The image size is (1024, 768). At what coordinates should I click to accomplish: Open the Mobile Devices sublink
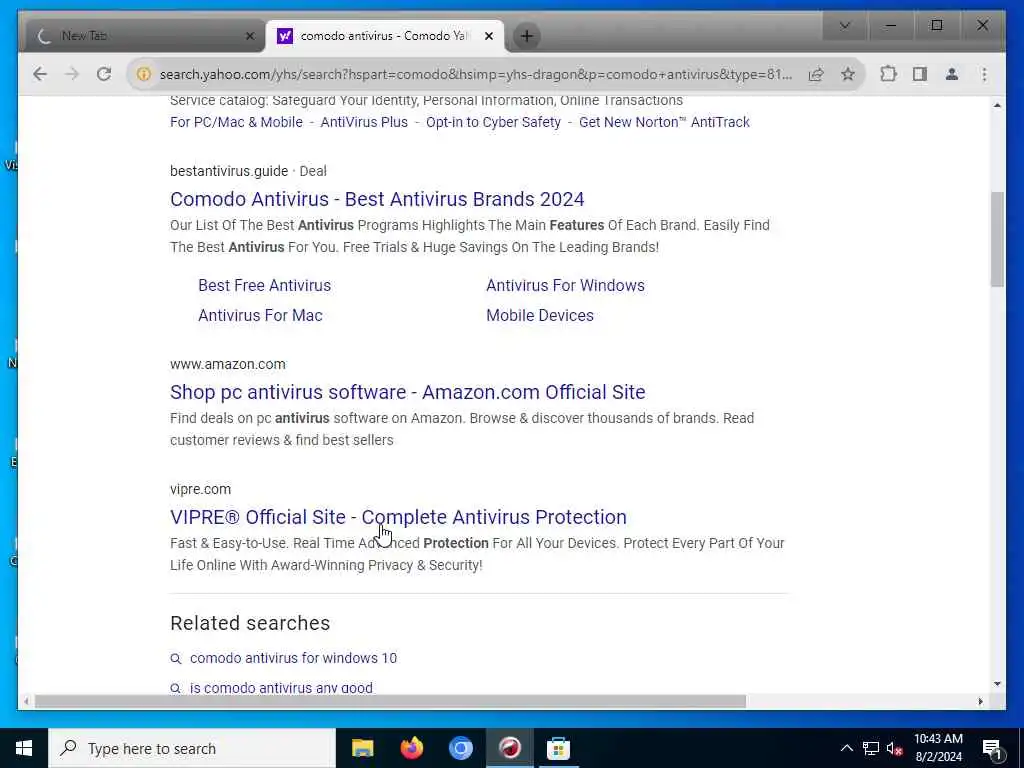[539, 315]
